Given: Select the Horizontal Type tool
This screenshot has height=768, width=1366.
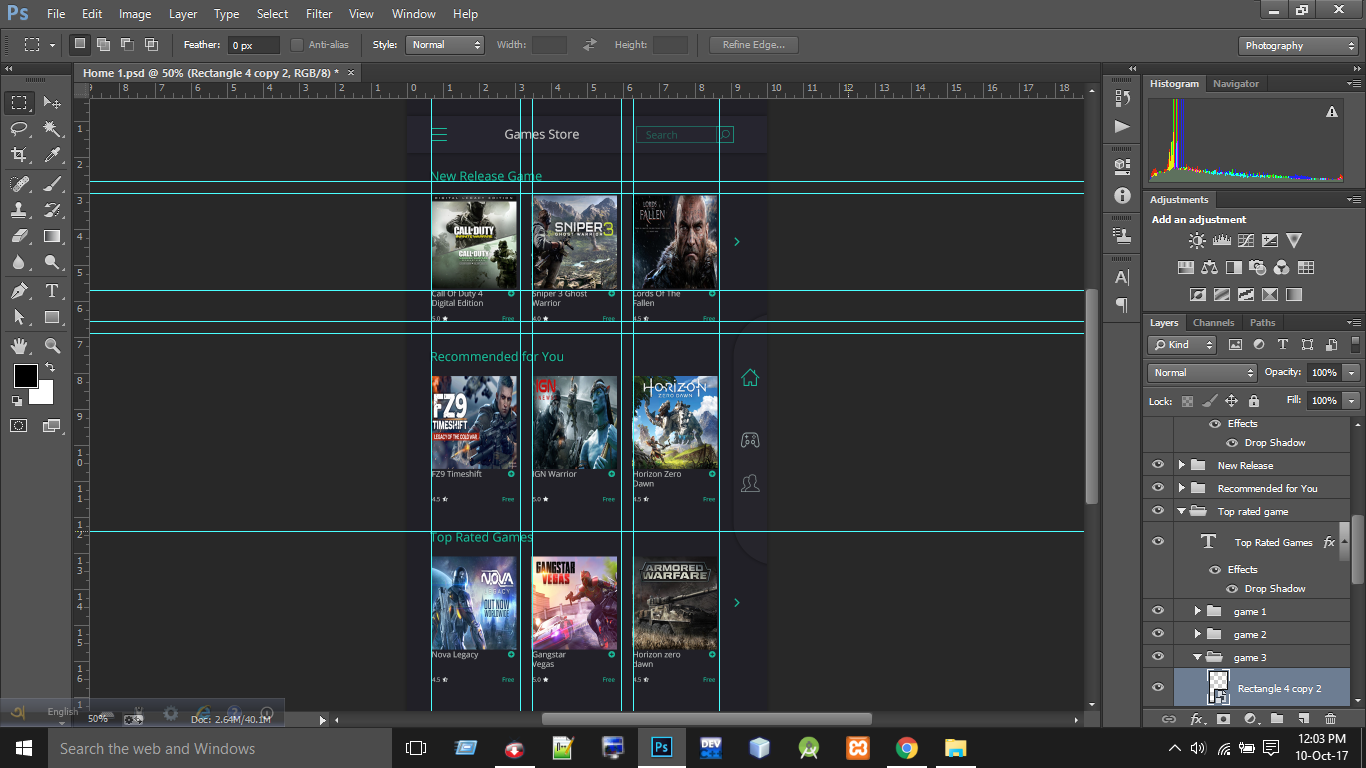Looking at the screenshot, I should tap(52, 291).
